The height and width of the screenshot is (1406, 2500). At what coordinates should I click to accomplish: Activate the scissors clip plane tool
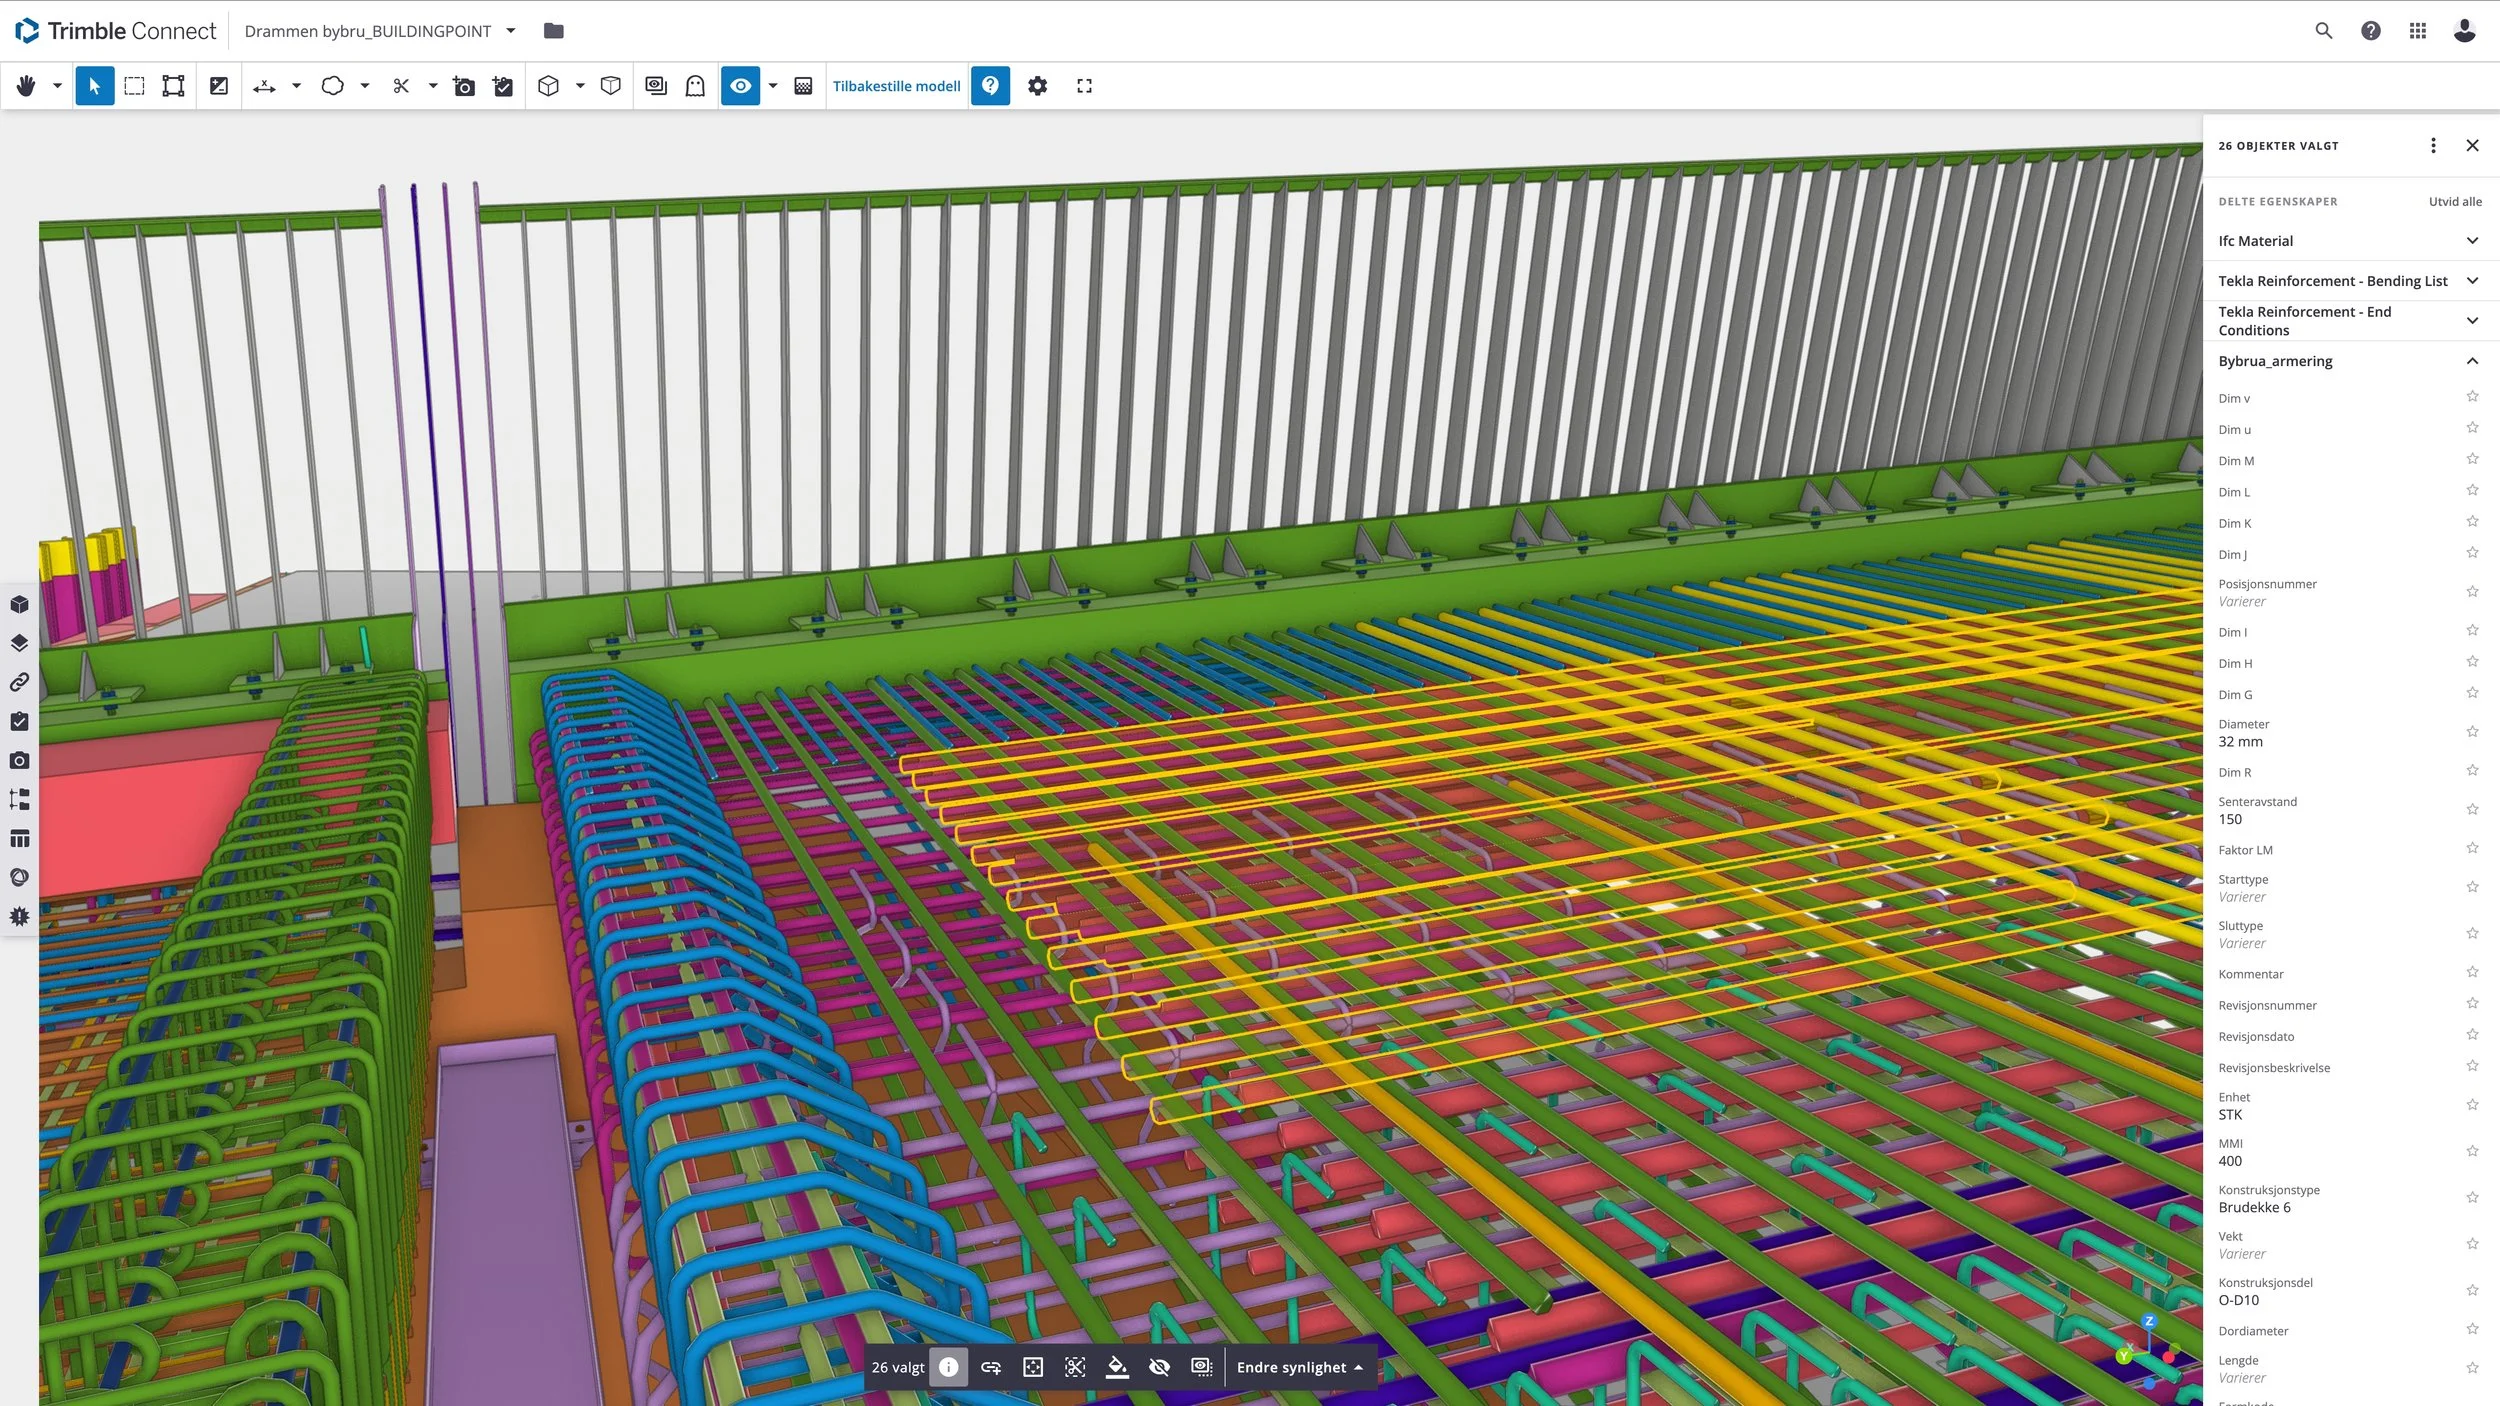pos(401,86)
